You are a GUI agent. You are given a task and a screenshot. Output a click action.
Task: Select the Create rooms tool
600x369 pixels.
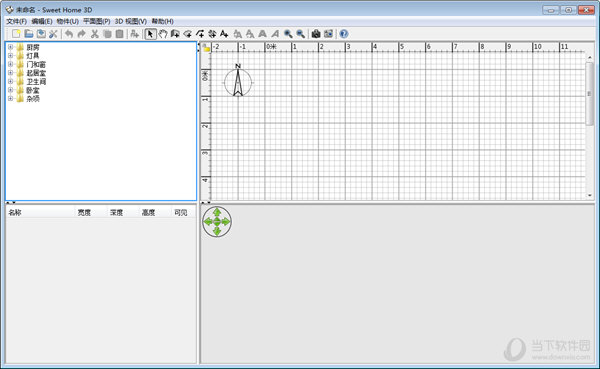point(188,34)
